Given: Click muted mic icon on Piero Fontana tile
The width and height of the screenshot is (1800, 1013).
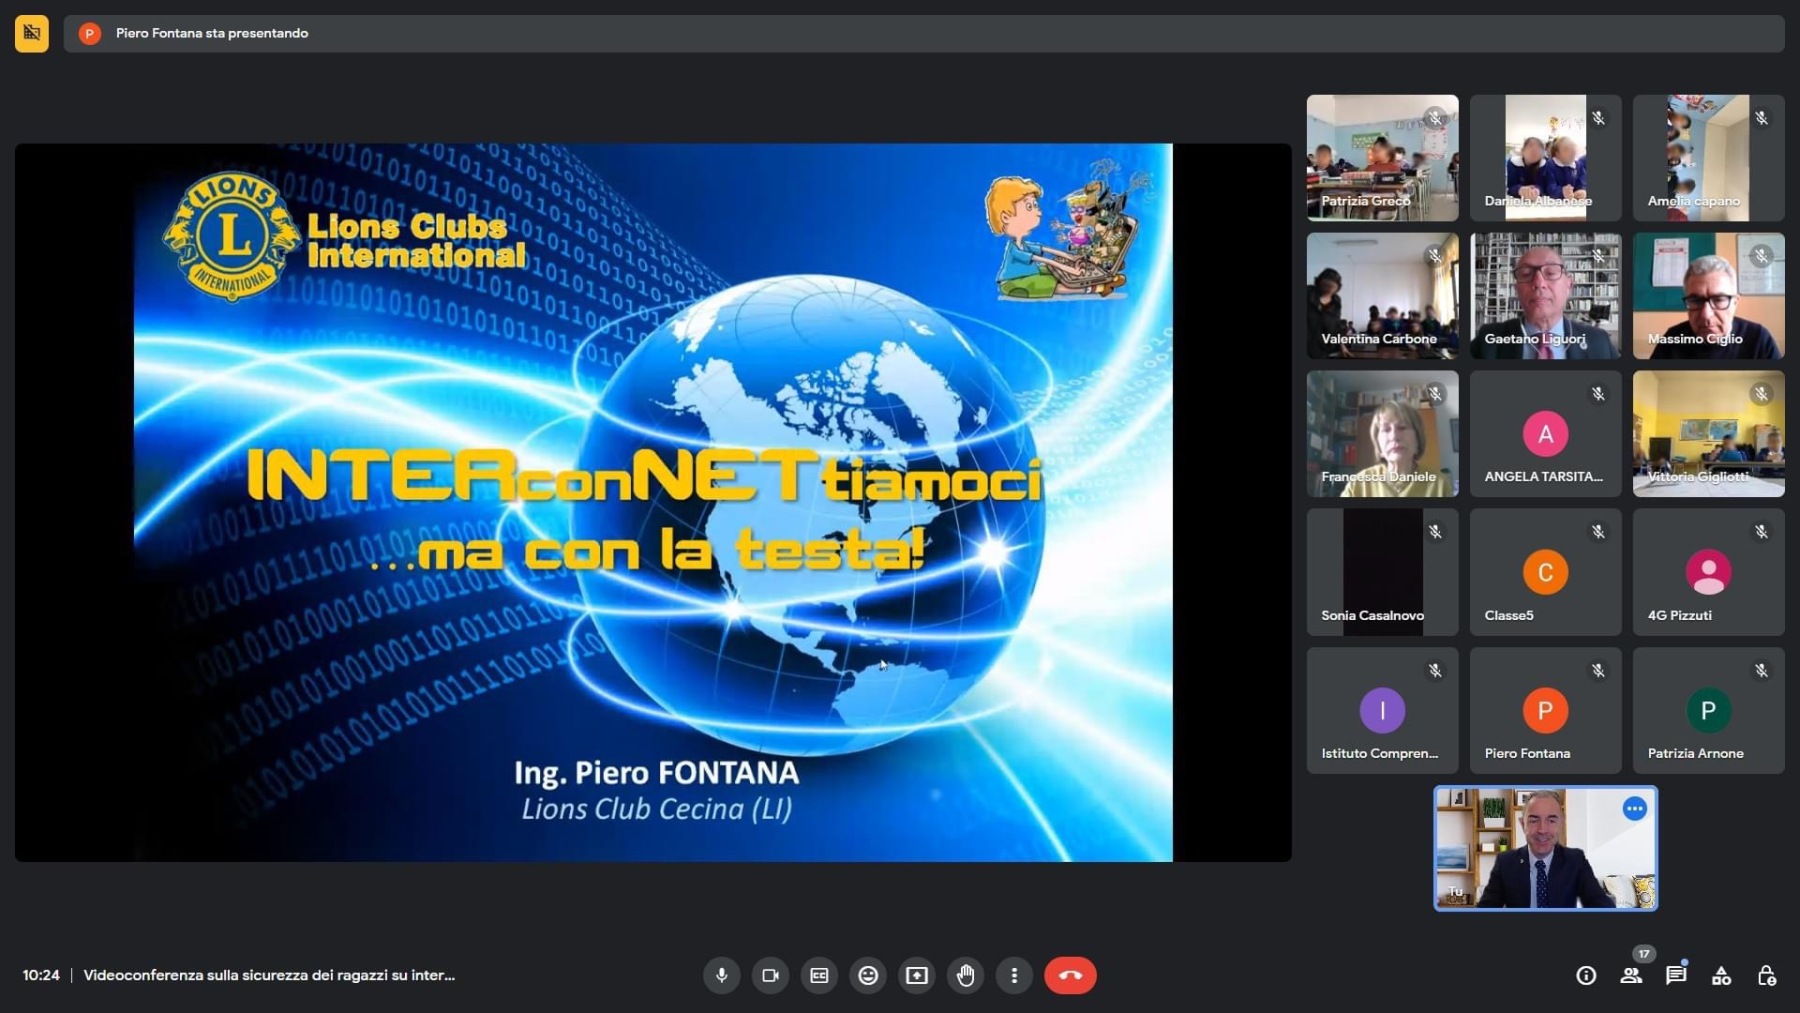Looking at the screenshot, I should pyautogui.click(x=1598, y=670).
